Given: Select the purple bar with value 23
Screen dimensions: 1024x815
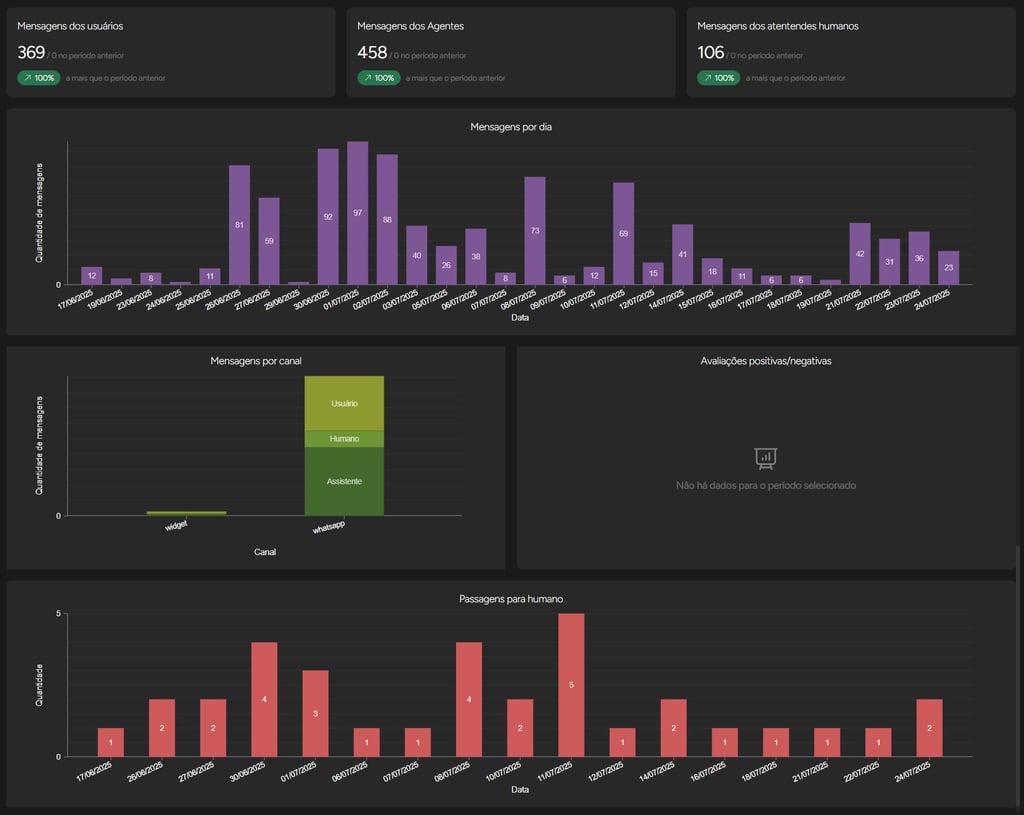Looking at the screenshot, I should 948,268.
